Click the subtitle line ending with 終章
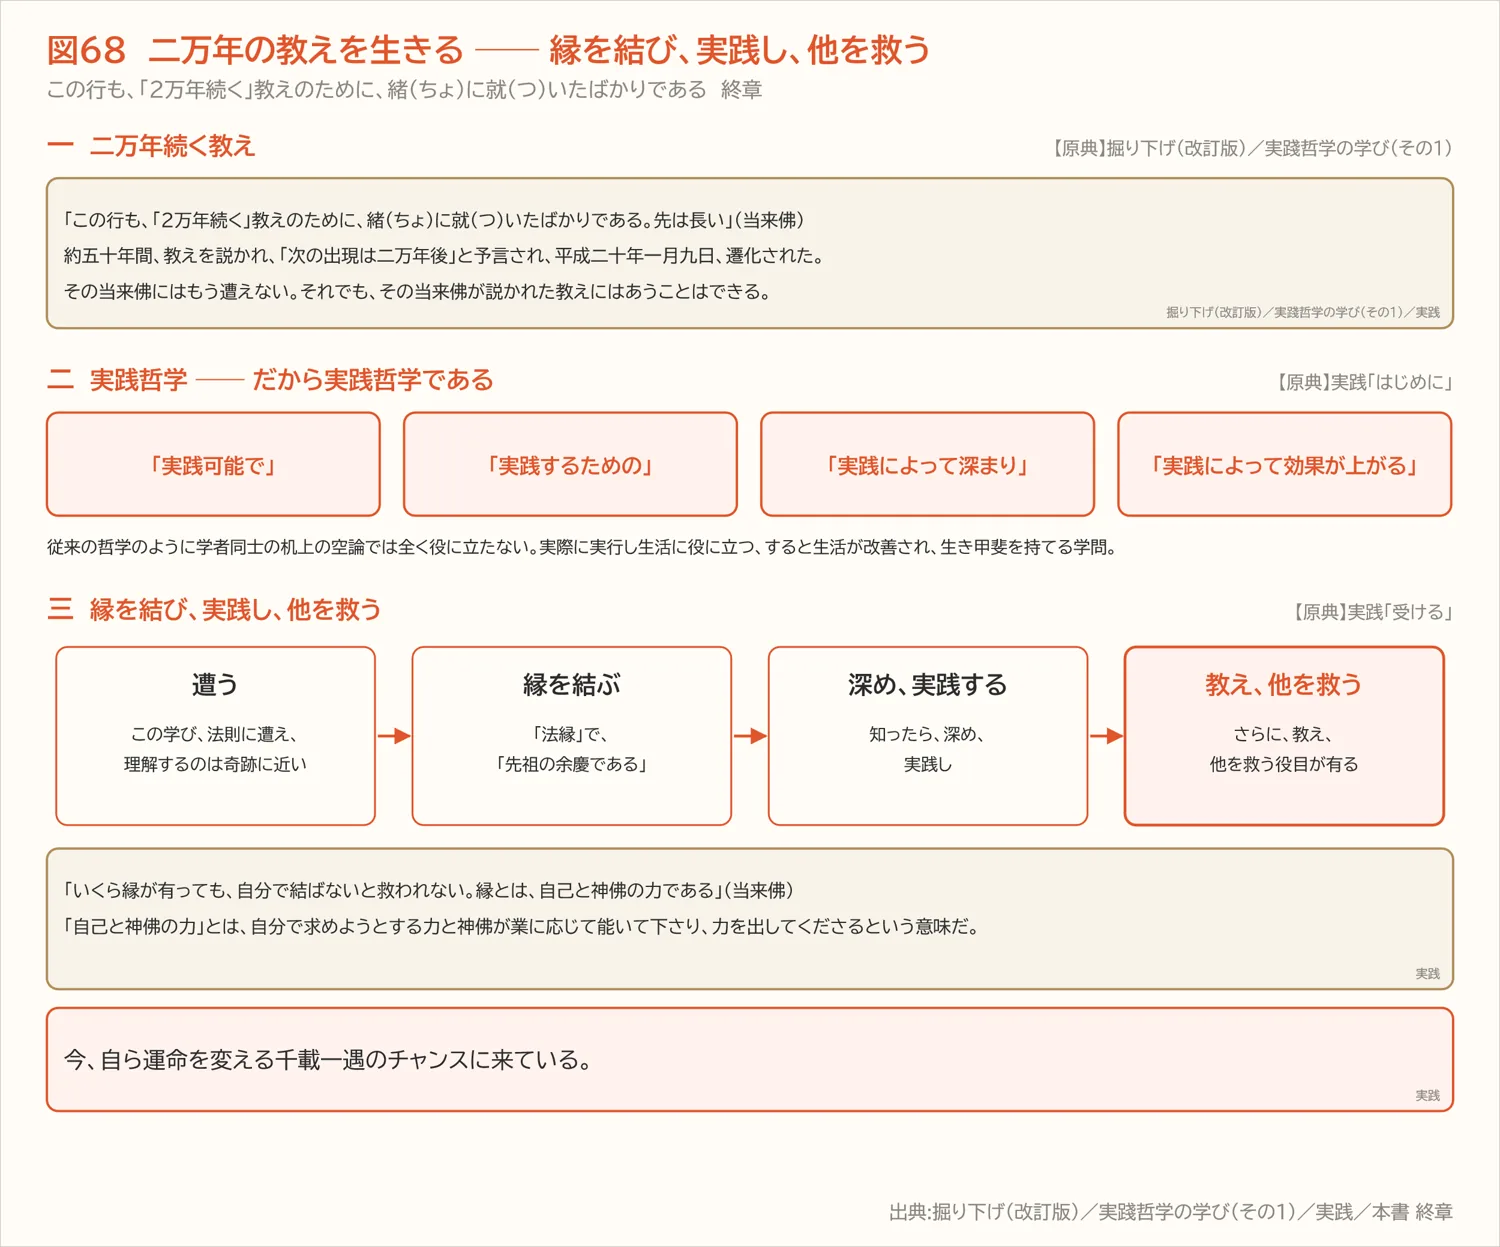This screenshot has width=1500, height=1247. 405,90
